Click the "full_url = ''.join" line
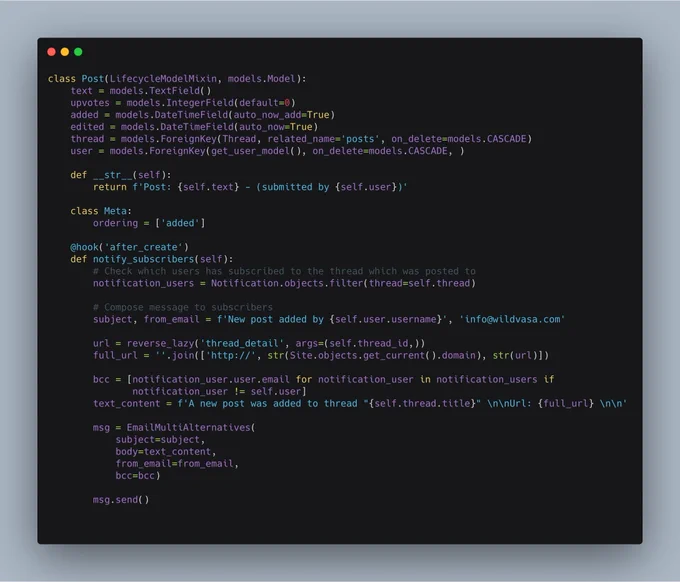Screen dimensions: 680x582 pos(321,356)
